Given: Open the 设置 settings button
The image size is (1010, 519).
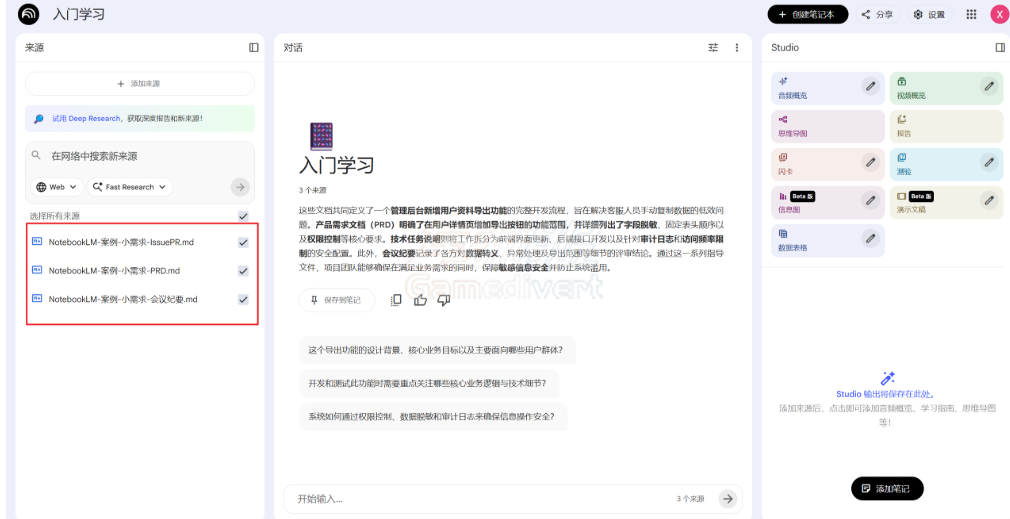Looking at the screenshot, I should click(x=929, y=14).
